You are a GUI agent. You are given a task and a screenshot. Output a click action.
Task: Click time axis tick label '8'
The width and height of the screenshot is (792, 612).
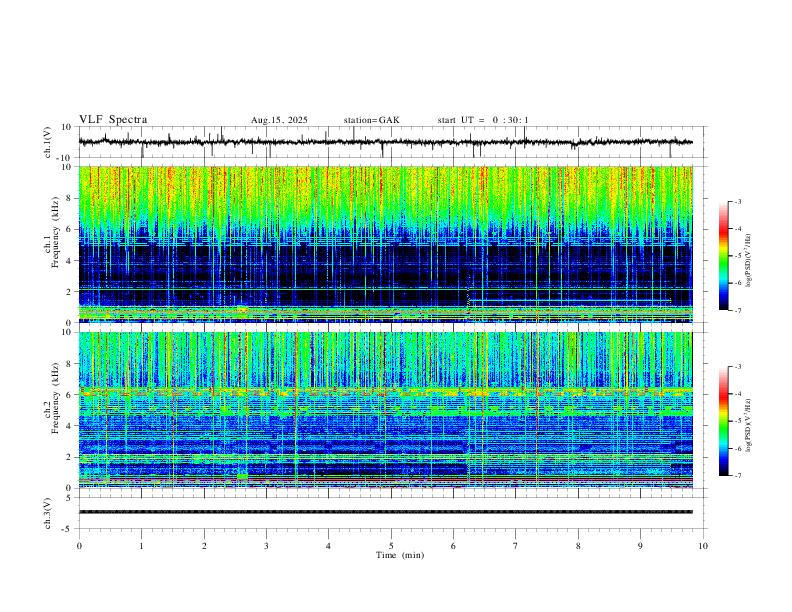click(x=578, y=546)
